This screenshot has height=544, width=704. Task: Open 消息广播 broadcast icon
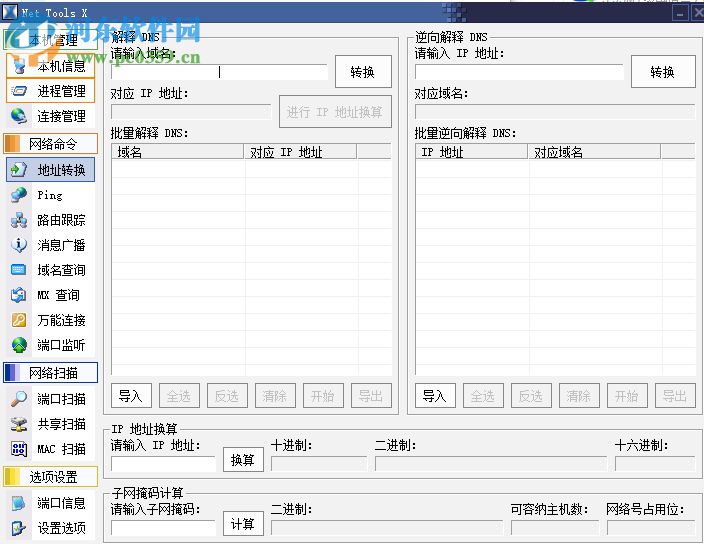(19, 245)
